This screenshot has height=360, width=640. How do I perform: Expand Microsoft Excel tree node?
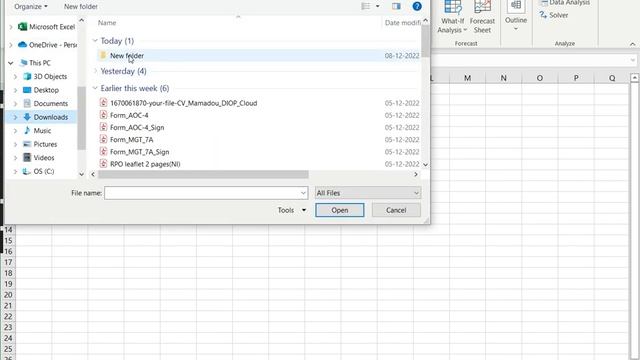coord(11,27)
